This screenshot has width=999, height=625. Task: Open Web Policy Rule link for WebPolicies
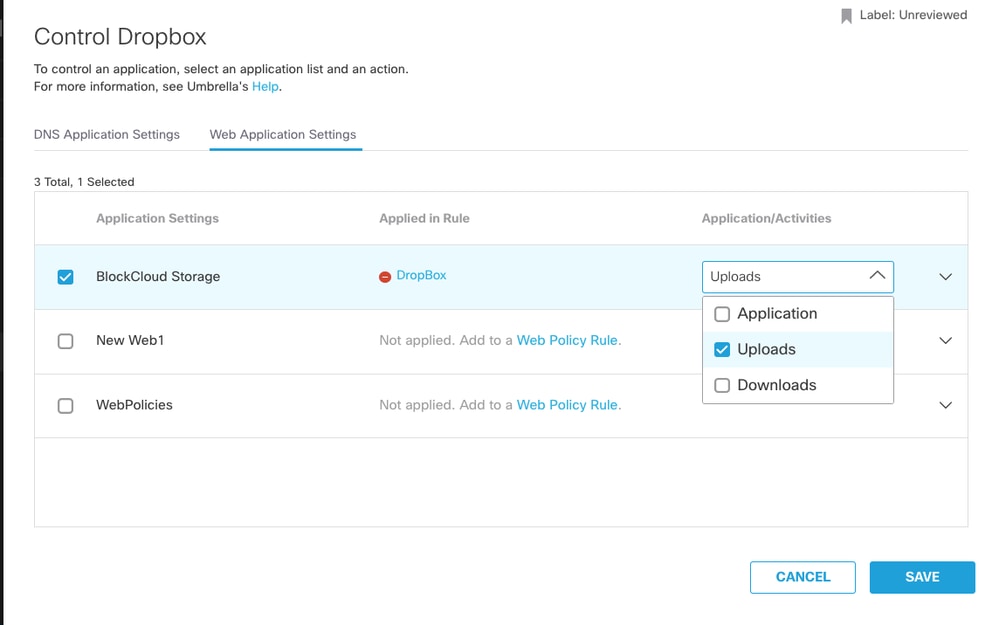(x=568, y=405)
